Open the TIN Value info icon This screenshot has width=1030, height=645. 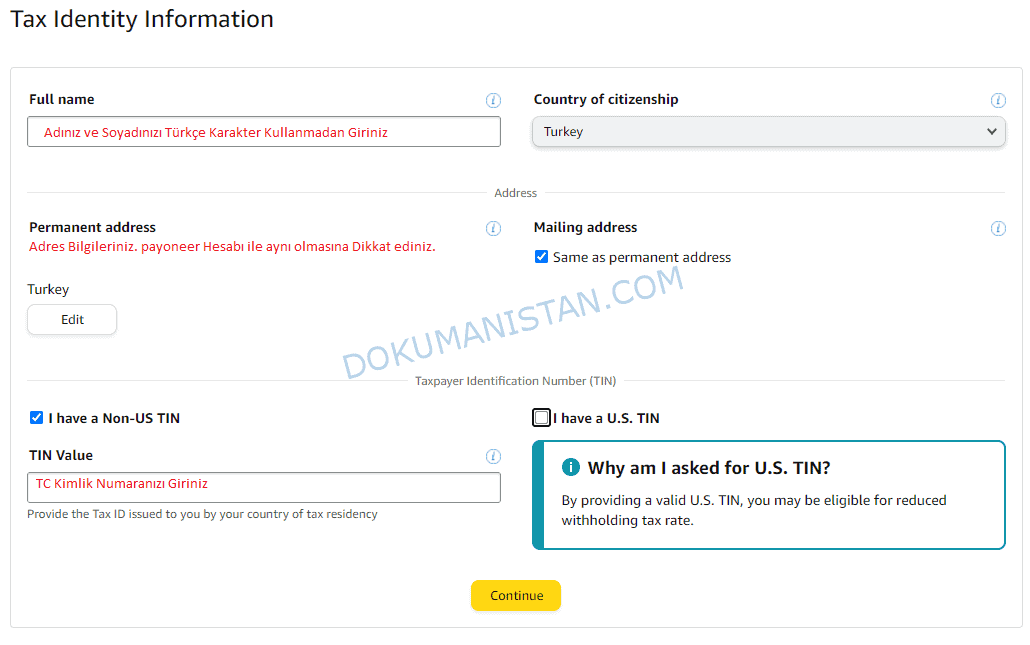click(x=493, y=456)
